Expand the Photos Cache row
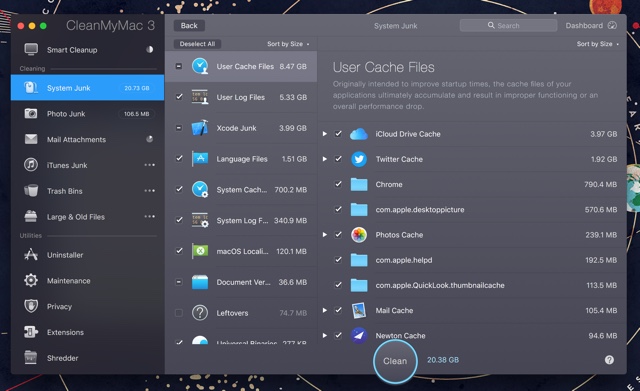Image resolution: width=640 pixels, height=391 pixels. click(x=324, y=234)
